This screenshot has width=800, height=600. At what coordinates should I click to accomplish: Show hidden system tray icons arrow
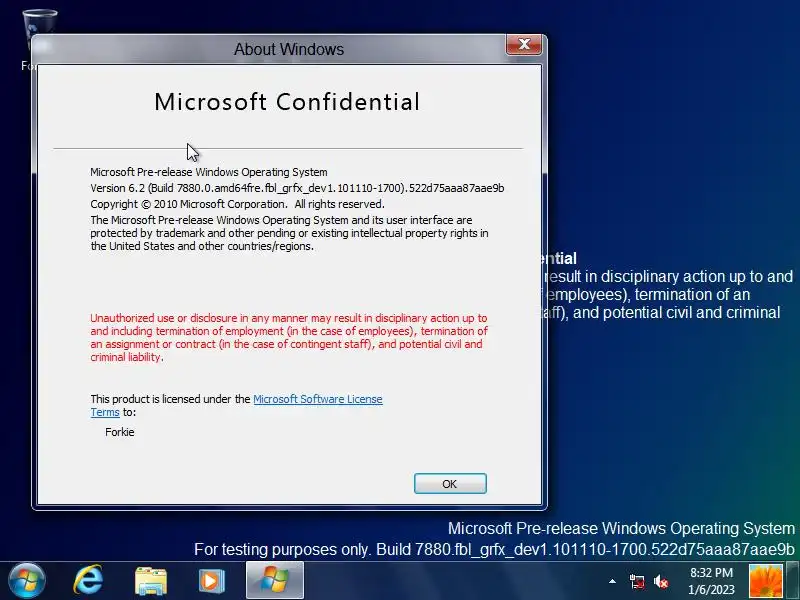coord(612,581)
